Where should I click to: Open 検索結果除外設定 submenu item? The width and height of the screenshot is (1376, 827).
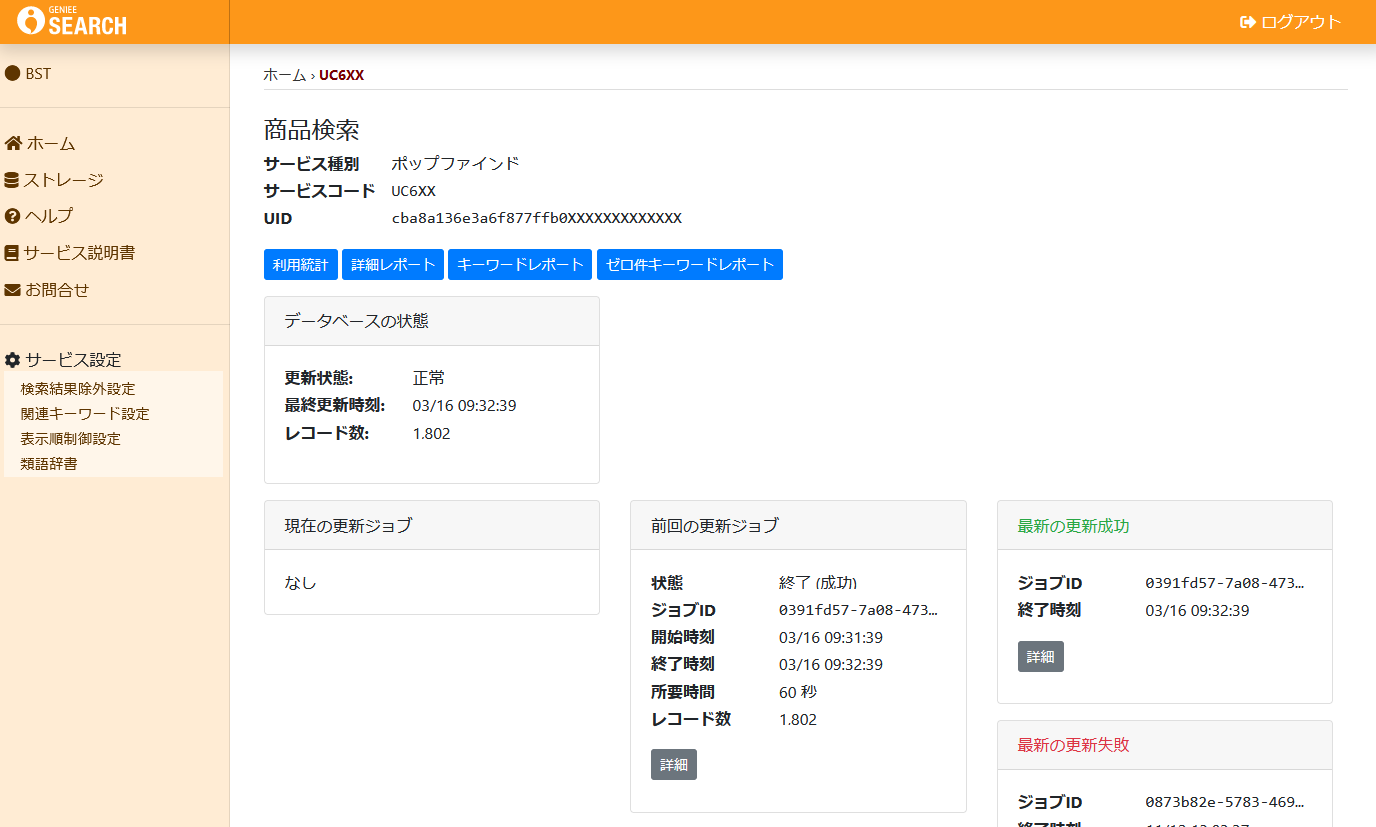(78, 389)
